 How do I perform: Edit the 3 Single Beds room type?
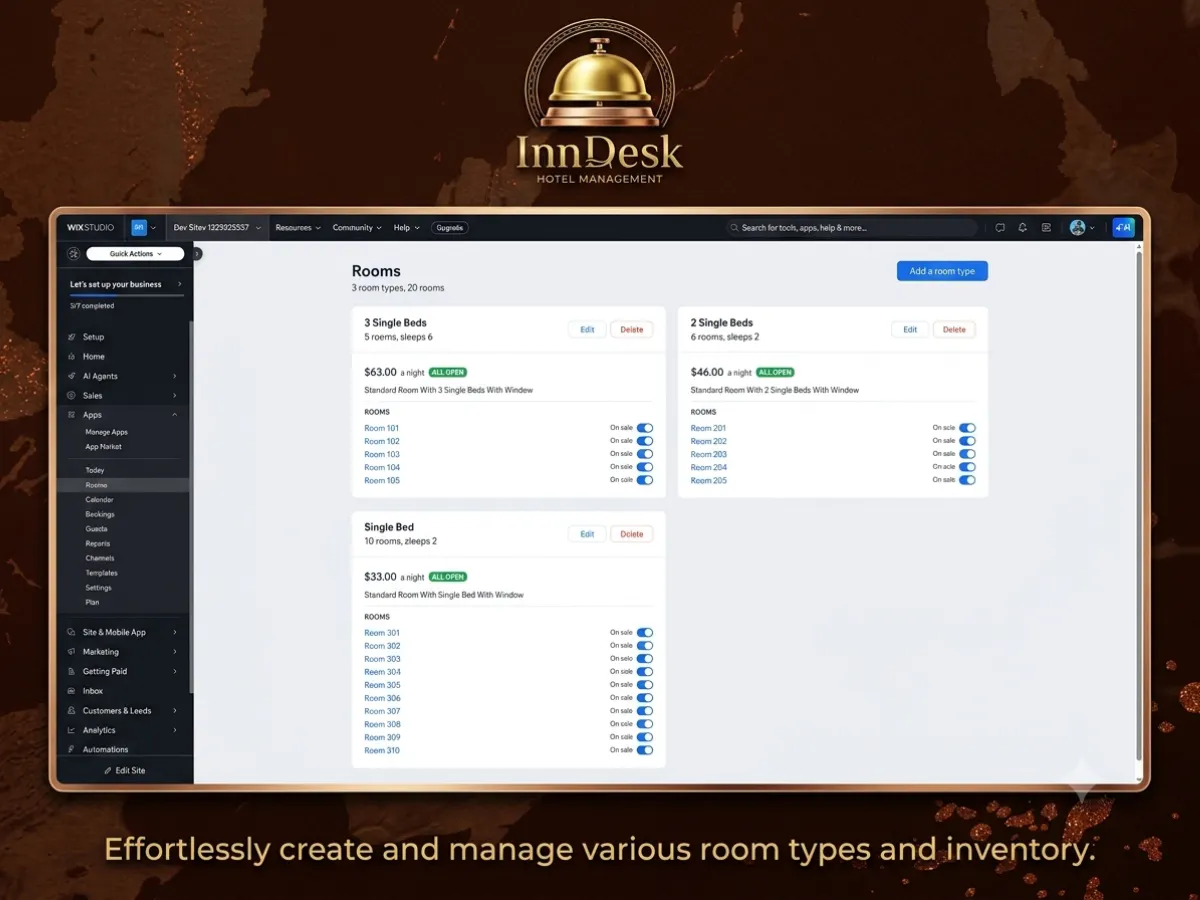point(587,329)
